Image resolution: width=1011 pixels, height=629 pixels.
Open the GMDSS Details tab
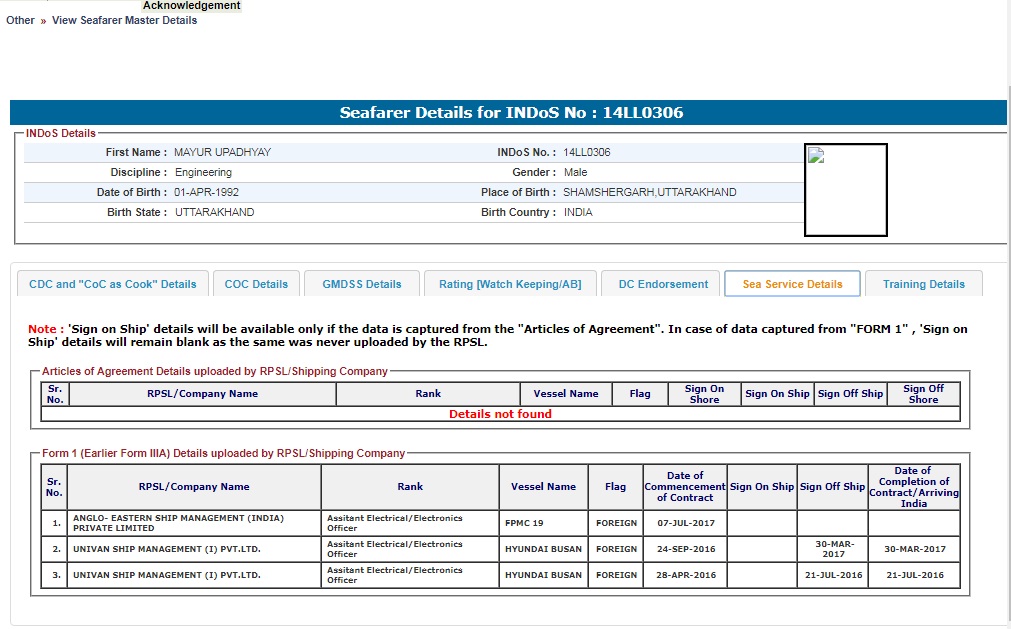[x=361, y=284]
